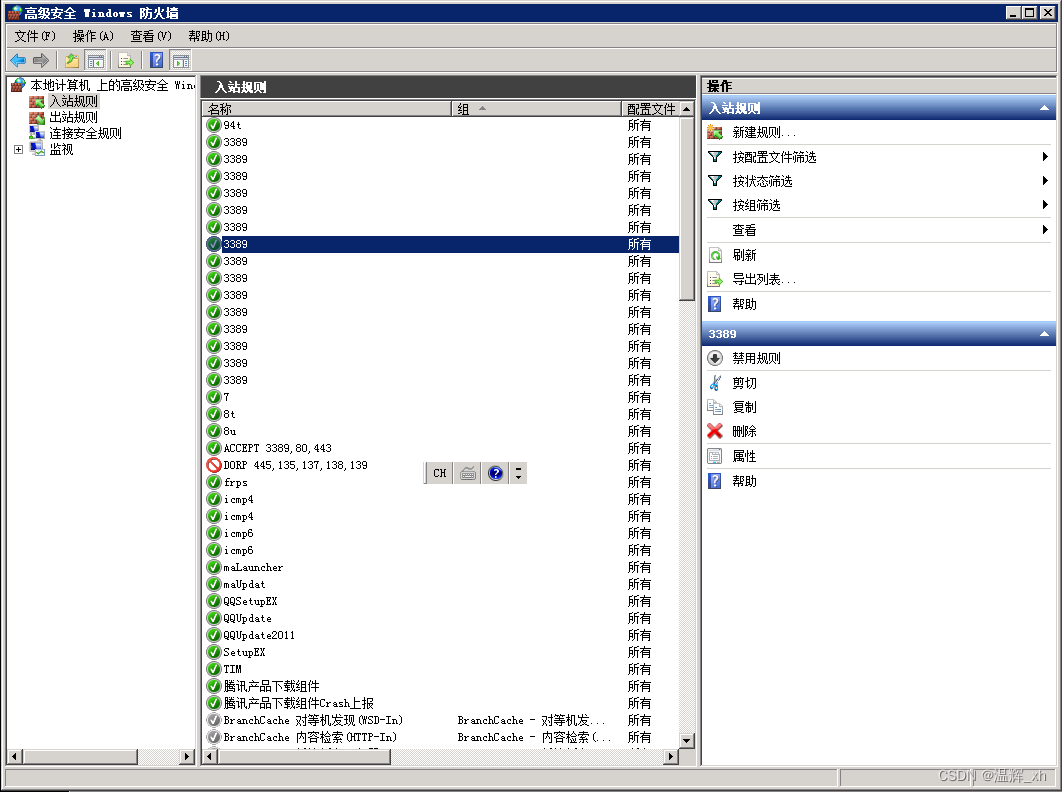Click the Back arrow in the toolbar
This screenshot has height=792, width=1062.
point(18,61)
